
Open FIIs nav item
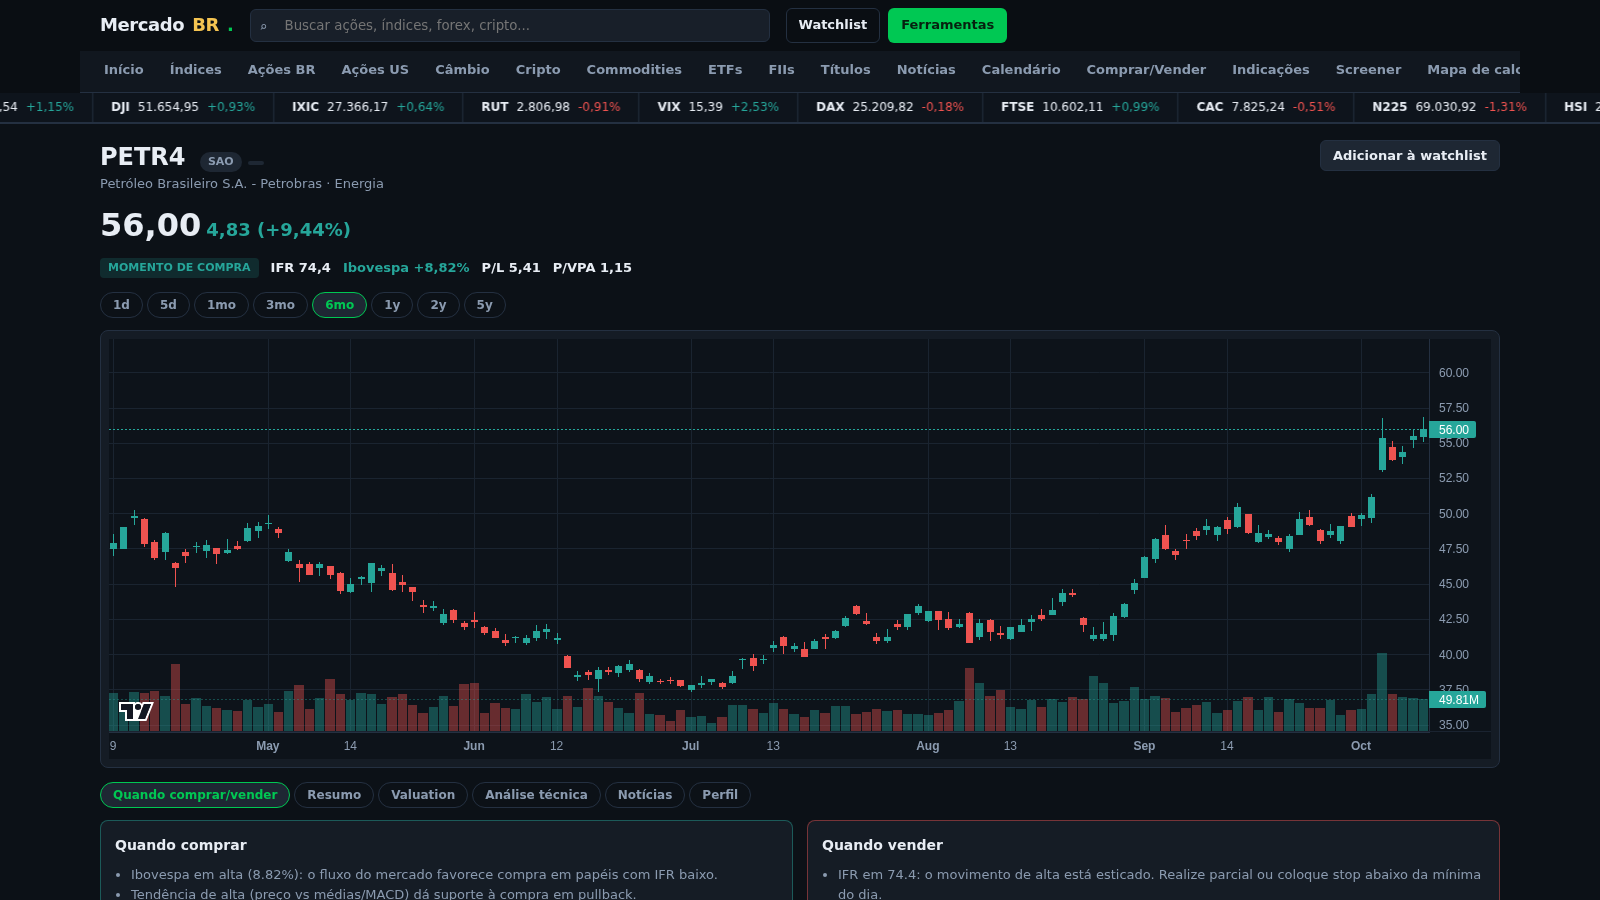pos(781,70)
